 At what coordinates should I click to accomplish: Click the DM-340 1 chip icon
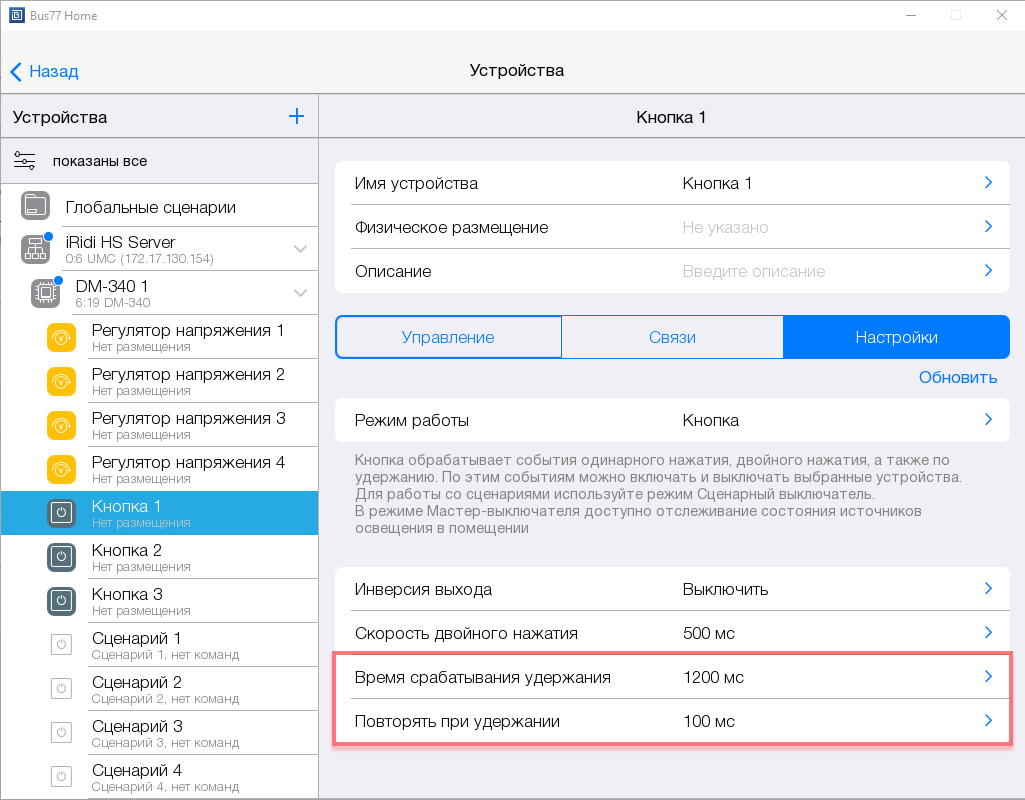pyautogui.click(x=45, y=293)
